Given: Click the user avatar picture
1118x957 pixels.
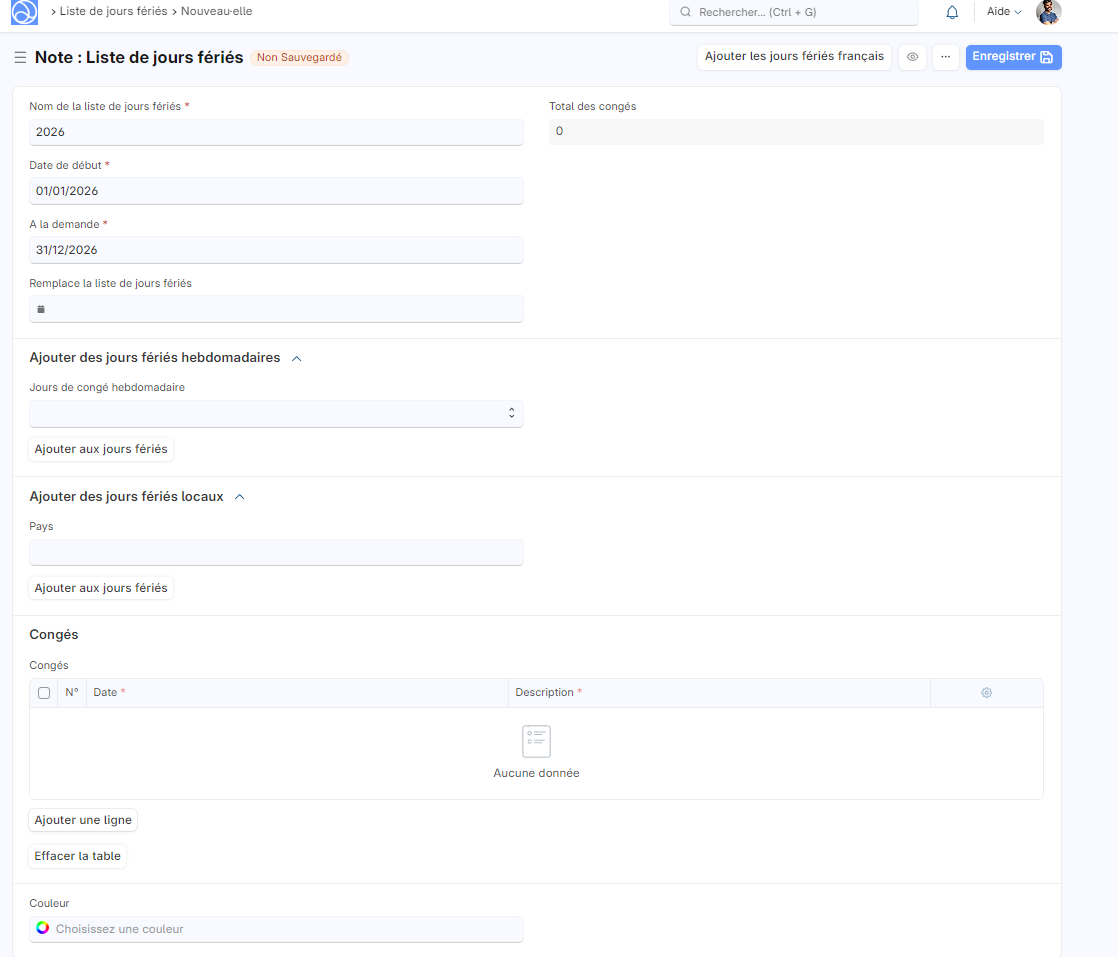Looking at the screenshot, I should (x=1048, y=12).
